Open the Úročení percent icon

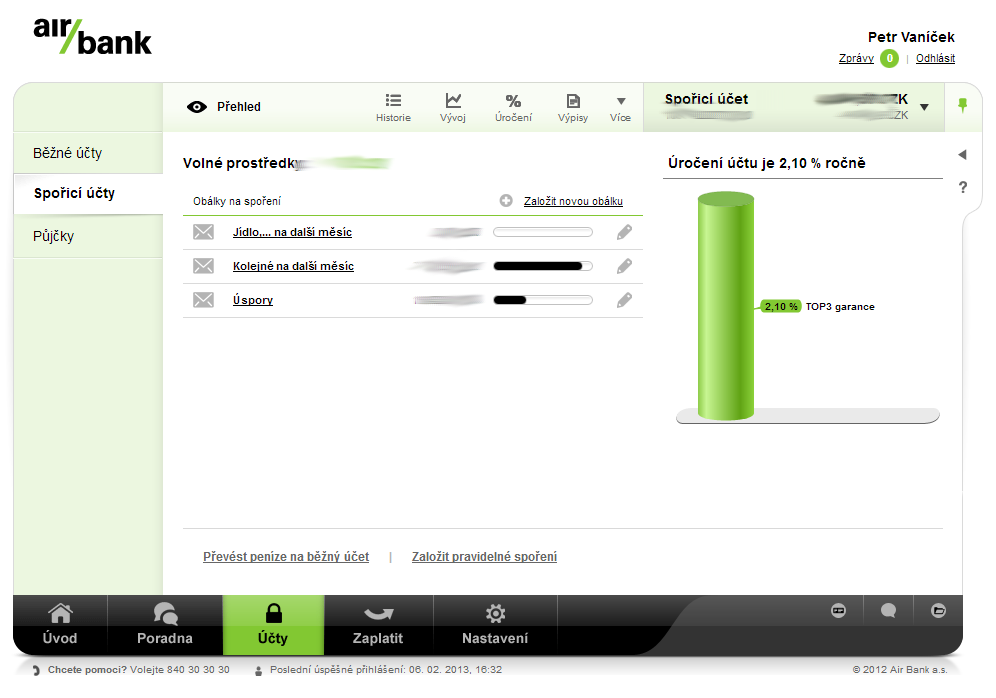(513, 101)
